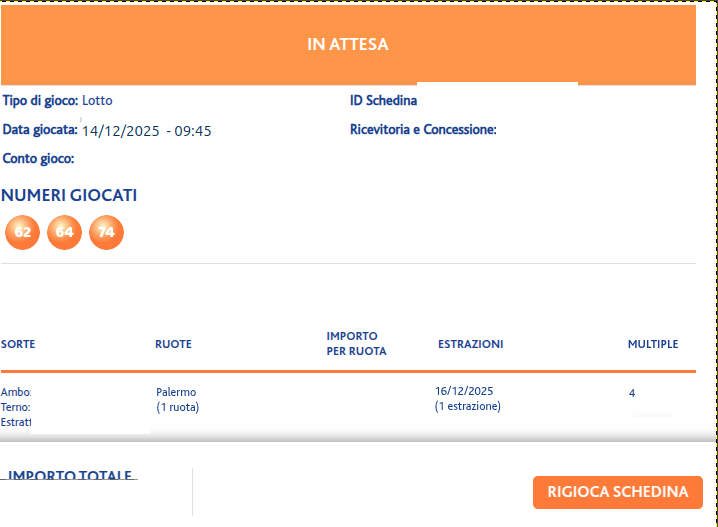Click the Ricevitoria e Concessione label

click(x=423, y=130)
